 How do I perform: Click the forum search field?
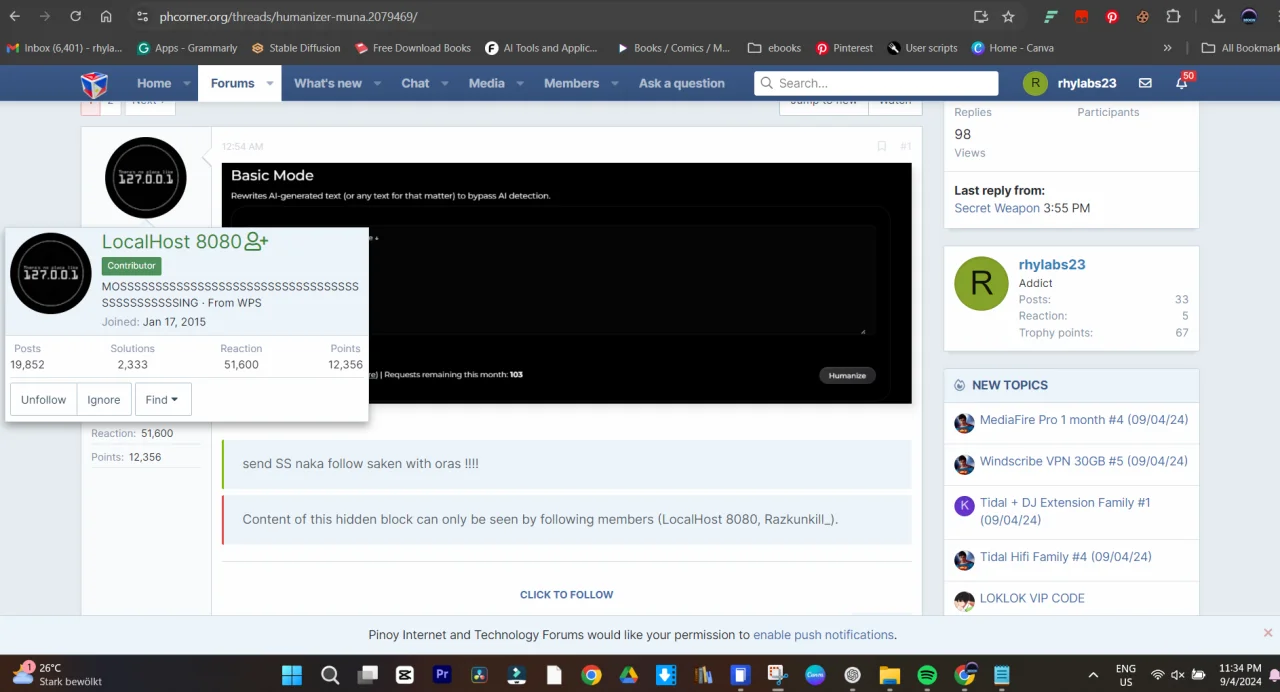[x=876, y=84]
